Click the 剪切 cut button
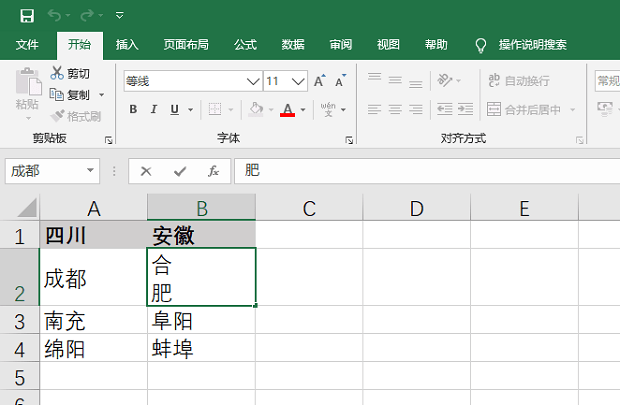Viewport: 620px width, 405px height. (x=70, y=73)
